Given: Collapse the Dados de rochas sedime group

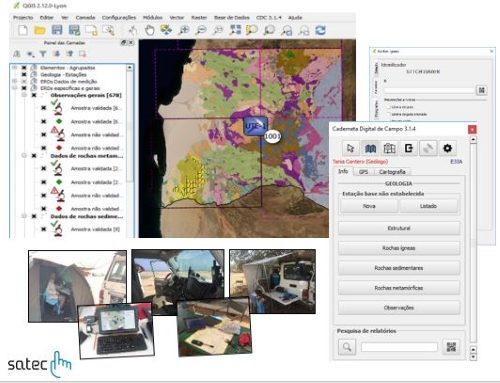Looking at the screenshot, I should coord(24,216).
